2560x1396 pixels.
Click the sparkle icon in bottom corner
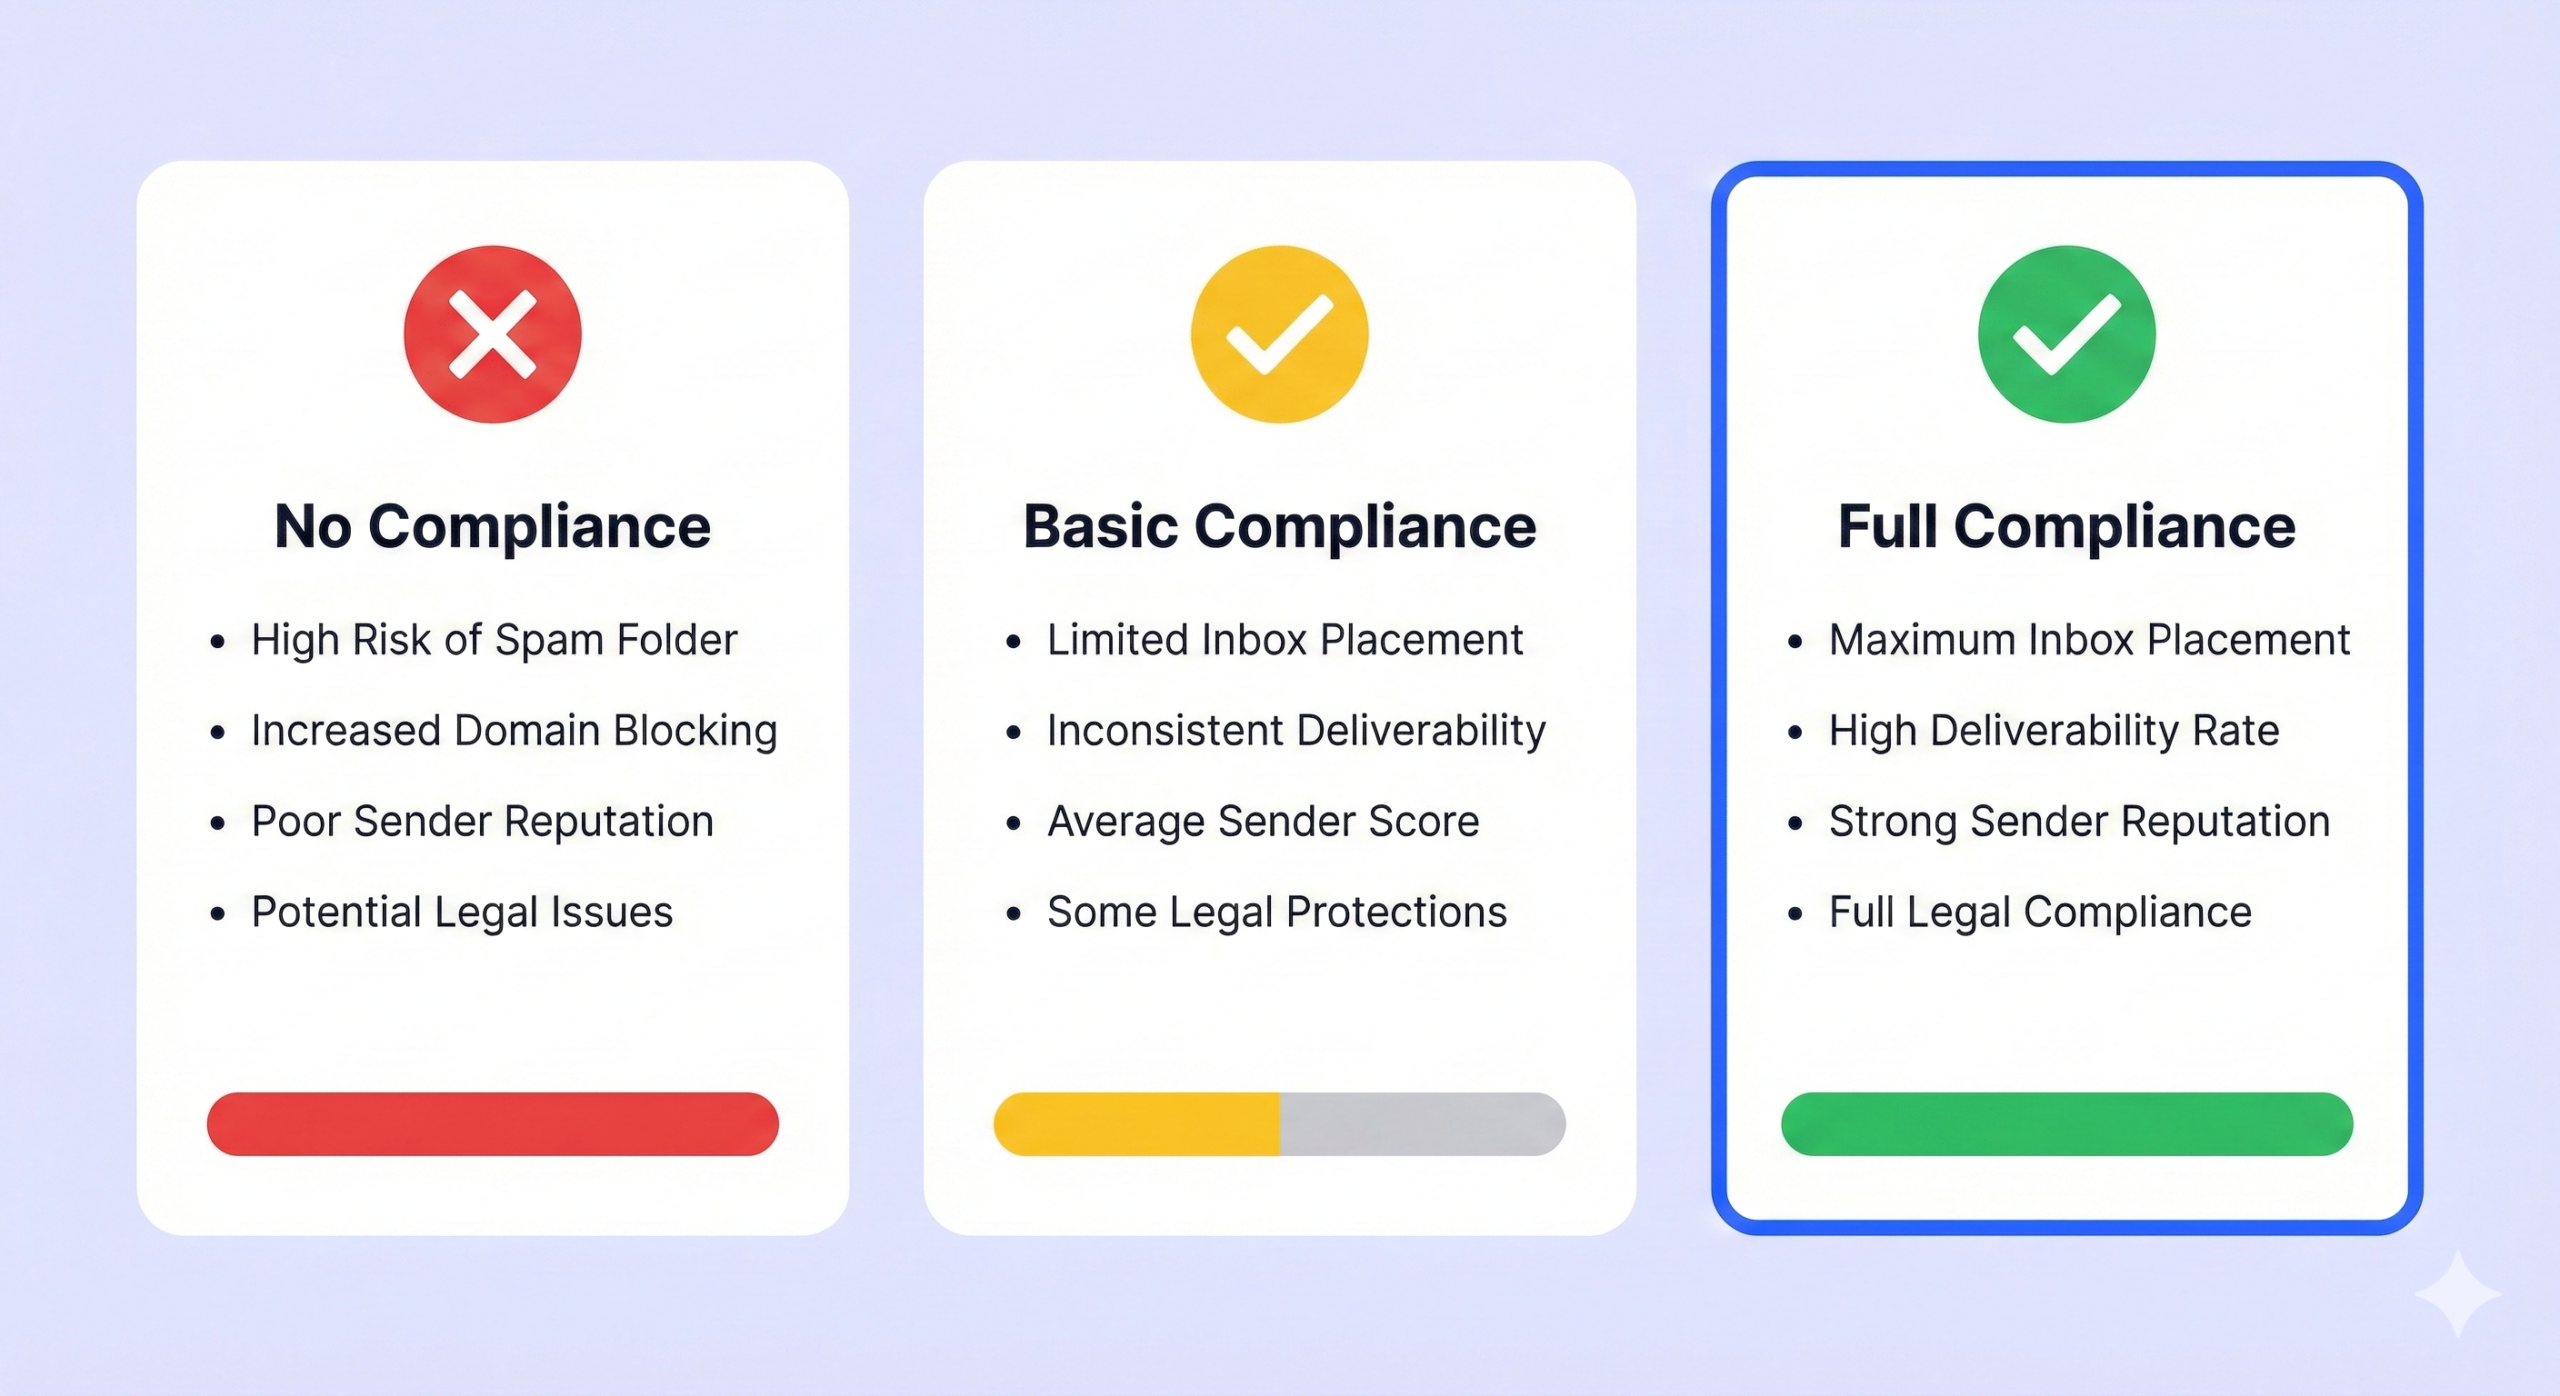[x=2458, y=1293]
